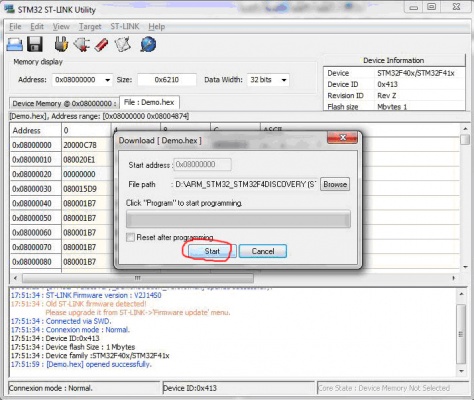Click the globe icon in the toolbar
This screenshot has height=400, width=474.
(x=148, y=44)
